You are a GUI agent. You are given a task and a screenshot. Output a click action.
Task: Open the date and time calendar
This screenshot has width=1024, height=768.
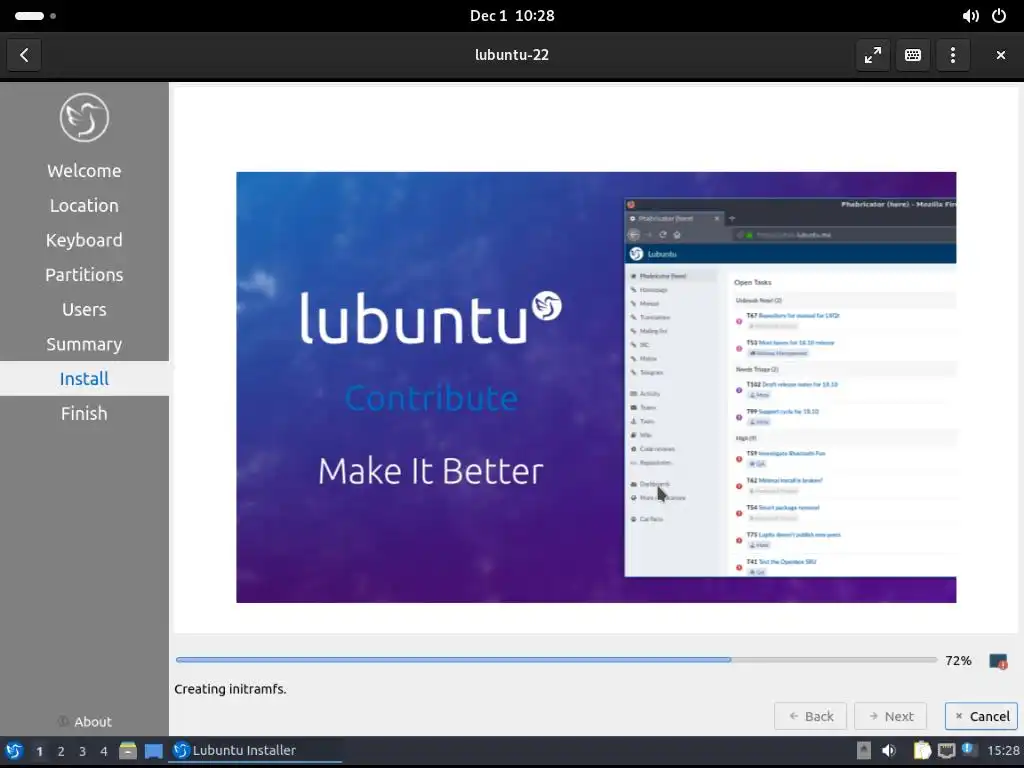(x=512, y=16)
